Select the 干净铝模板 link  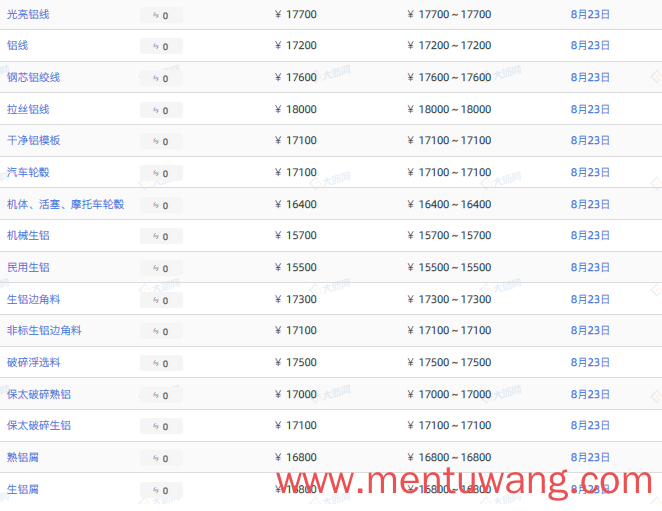point(33,140)
